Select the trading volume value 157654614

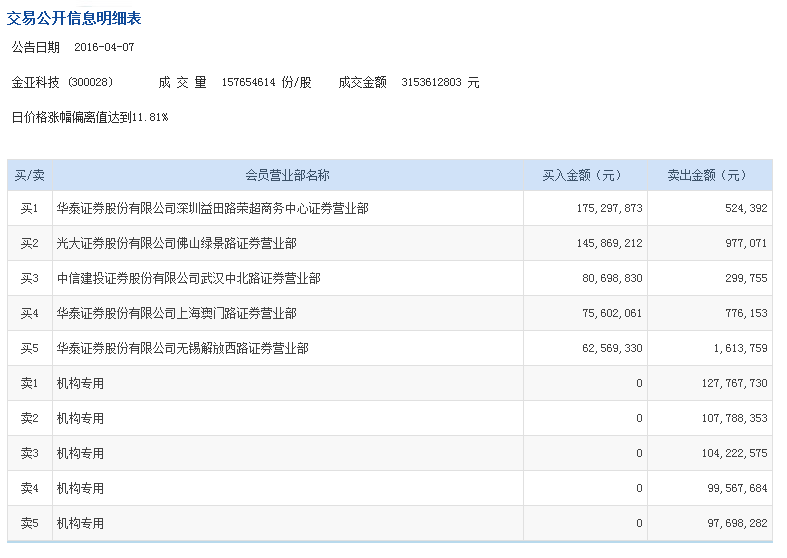click(x=248, y=82)
